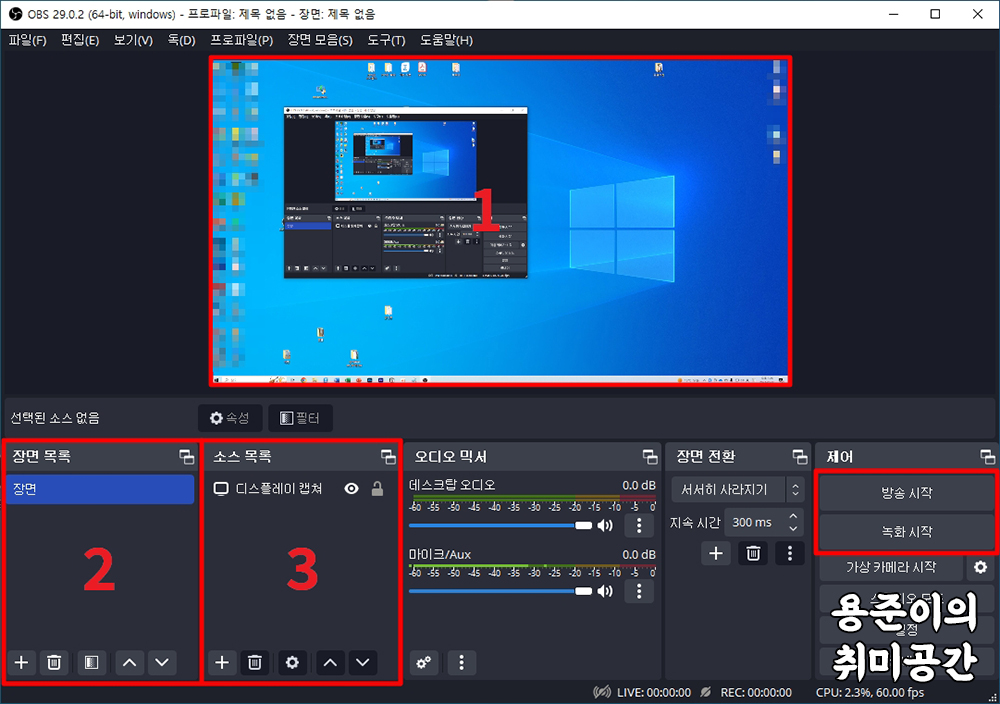Screen dimensions: 1000x704
Task: Move source up arrow in 소스 목록
Action: (330, 663)
